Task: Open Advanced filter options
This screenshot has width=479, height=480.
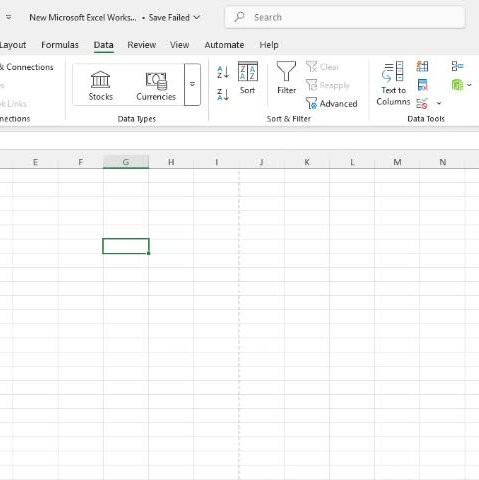Action: pos(331,104)
